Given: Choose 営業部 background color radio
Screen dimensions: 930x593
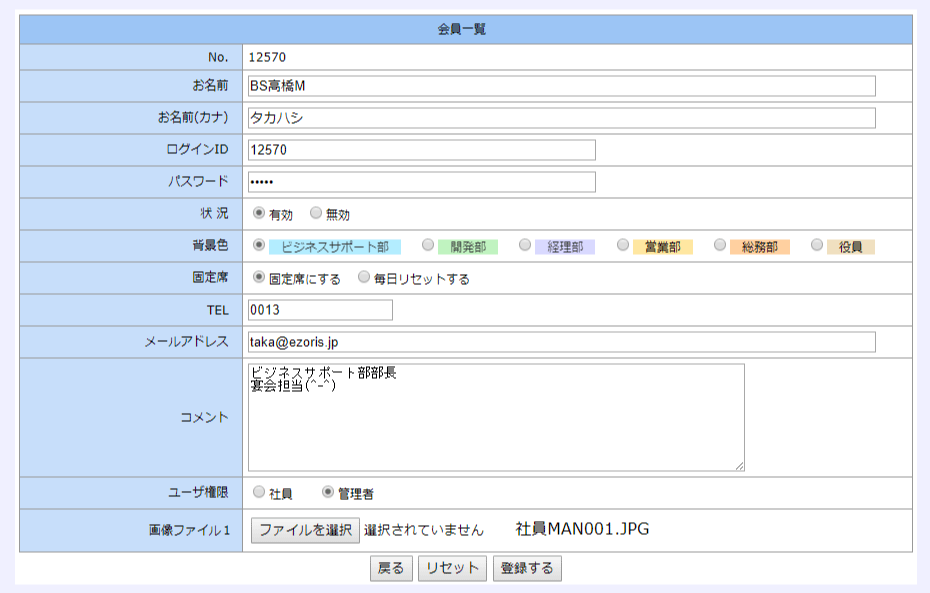Looking at the screenshot, I should [623, 245].
